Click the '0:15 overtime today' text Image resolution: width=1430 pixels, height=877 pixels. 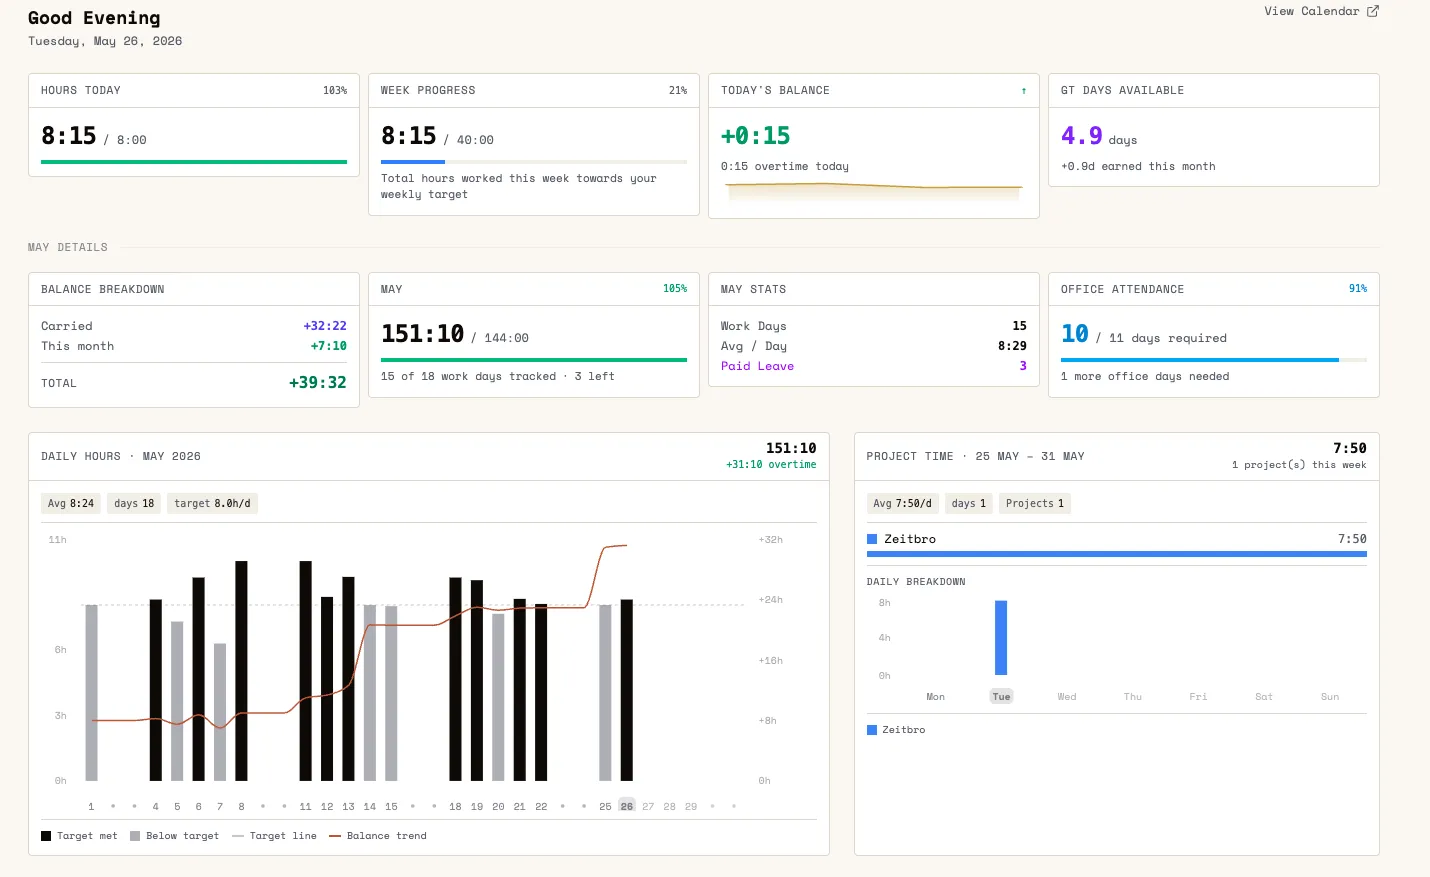(785, 167)
